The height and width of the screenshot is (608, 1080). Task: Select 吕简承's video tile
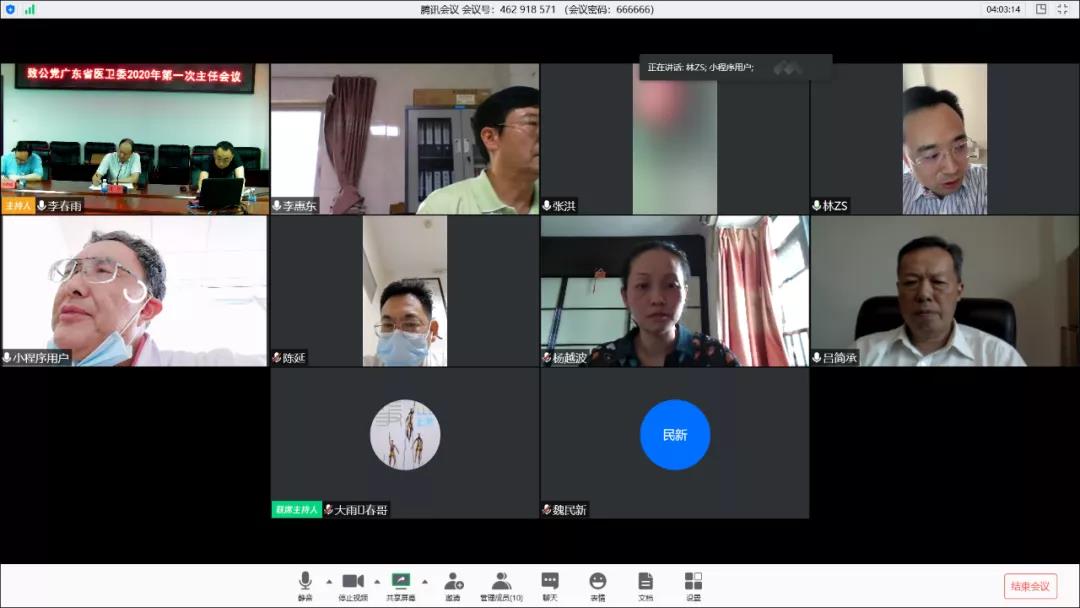[945, 291]
